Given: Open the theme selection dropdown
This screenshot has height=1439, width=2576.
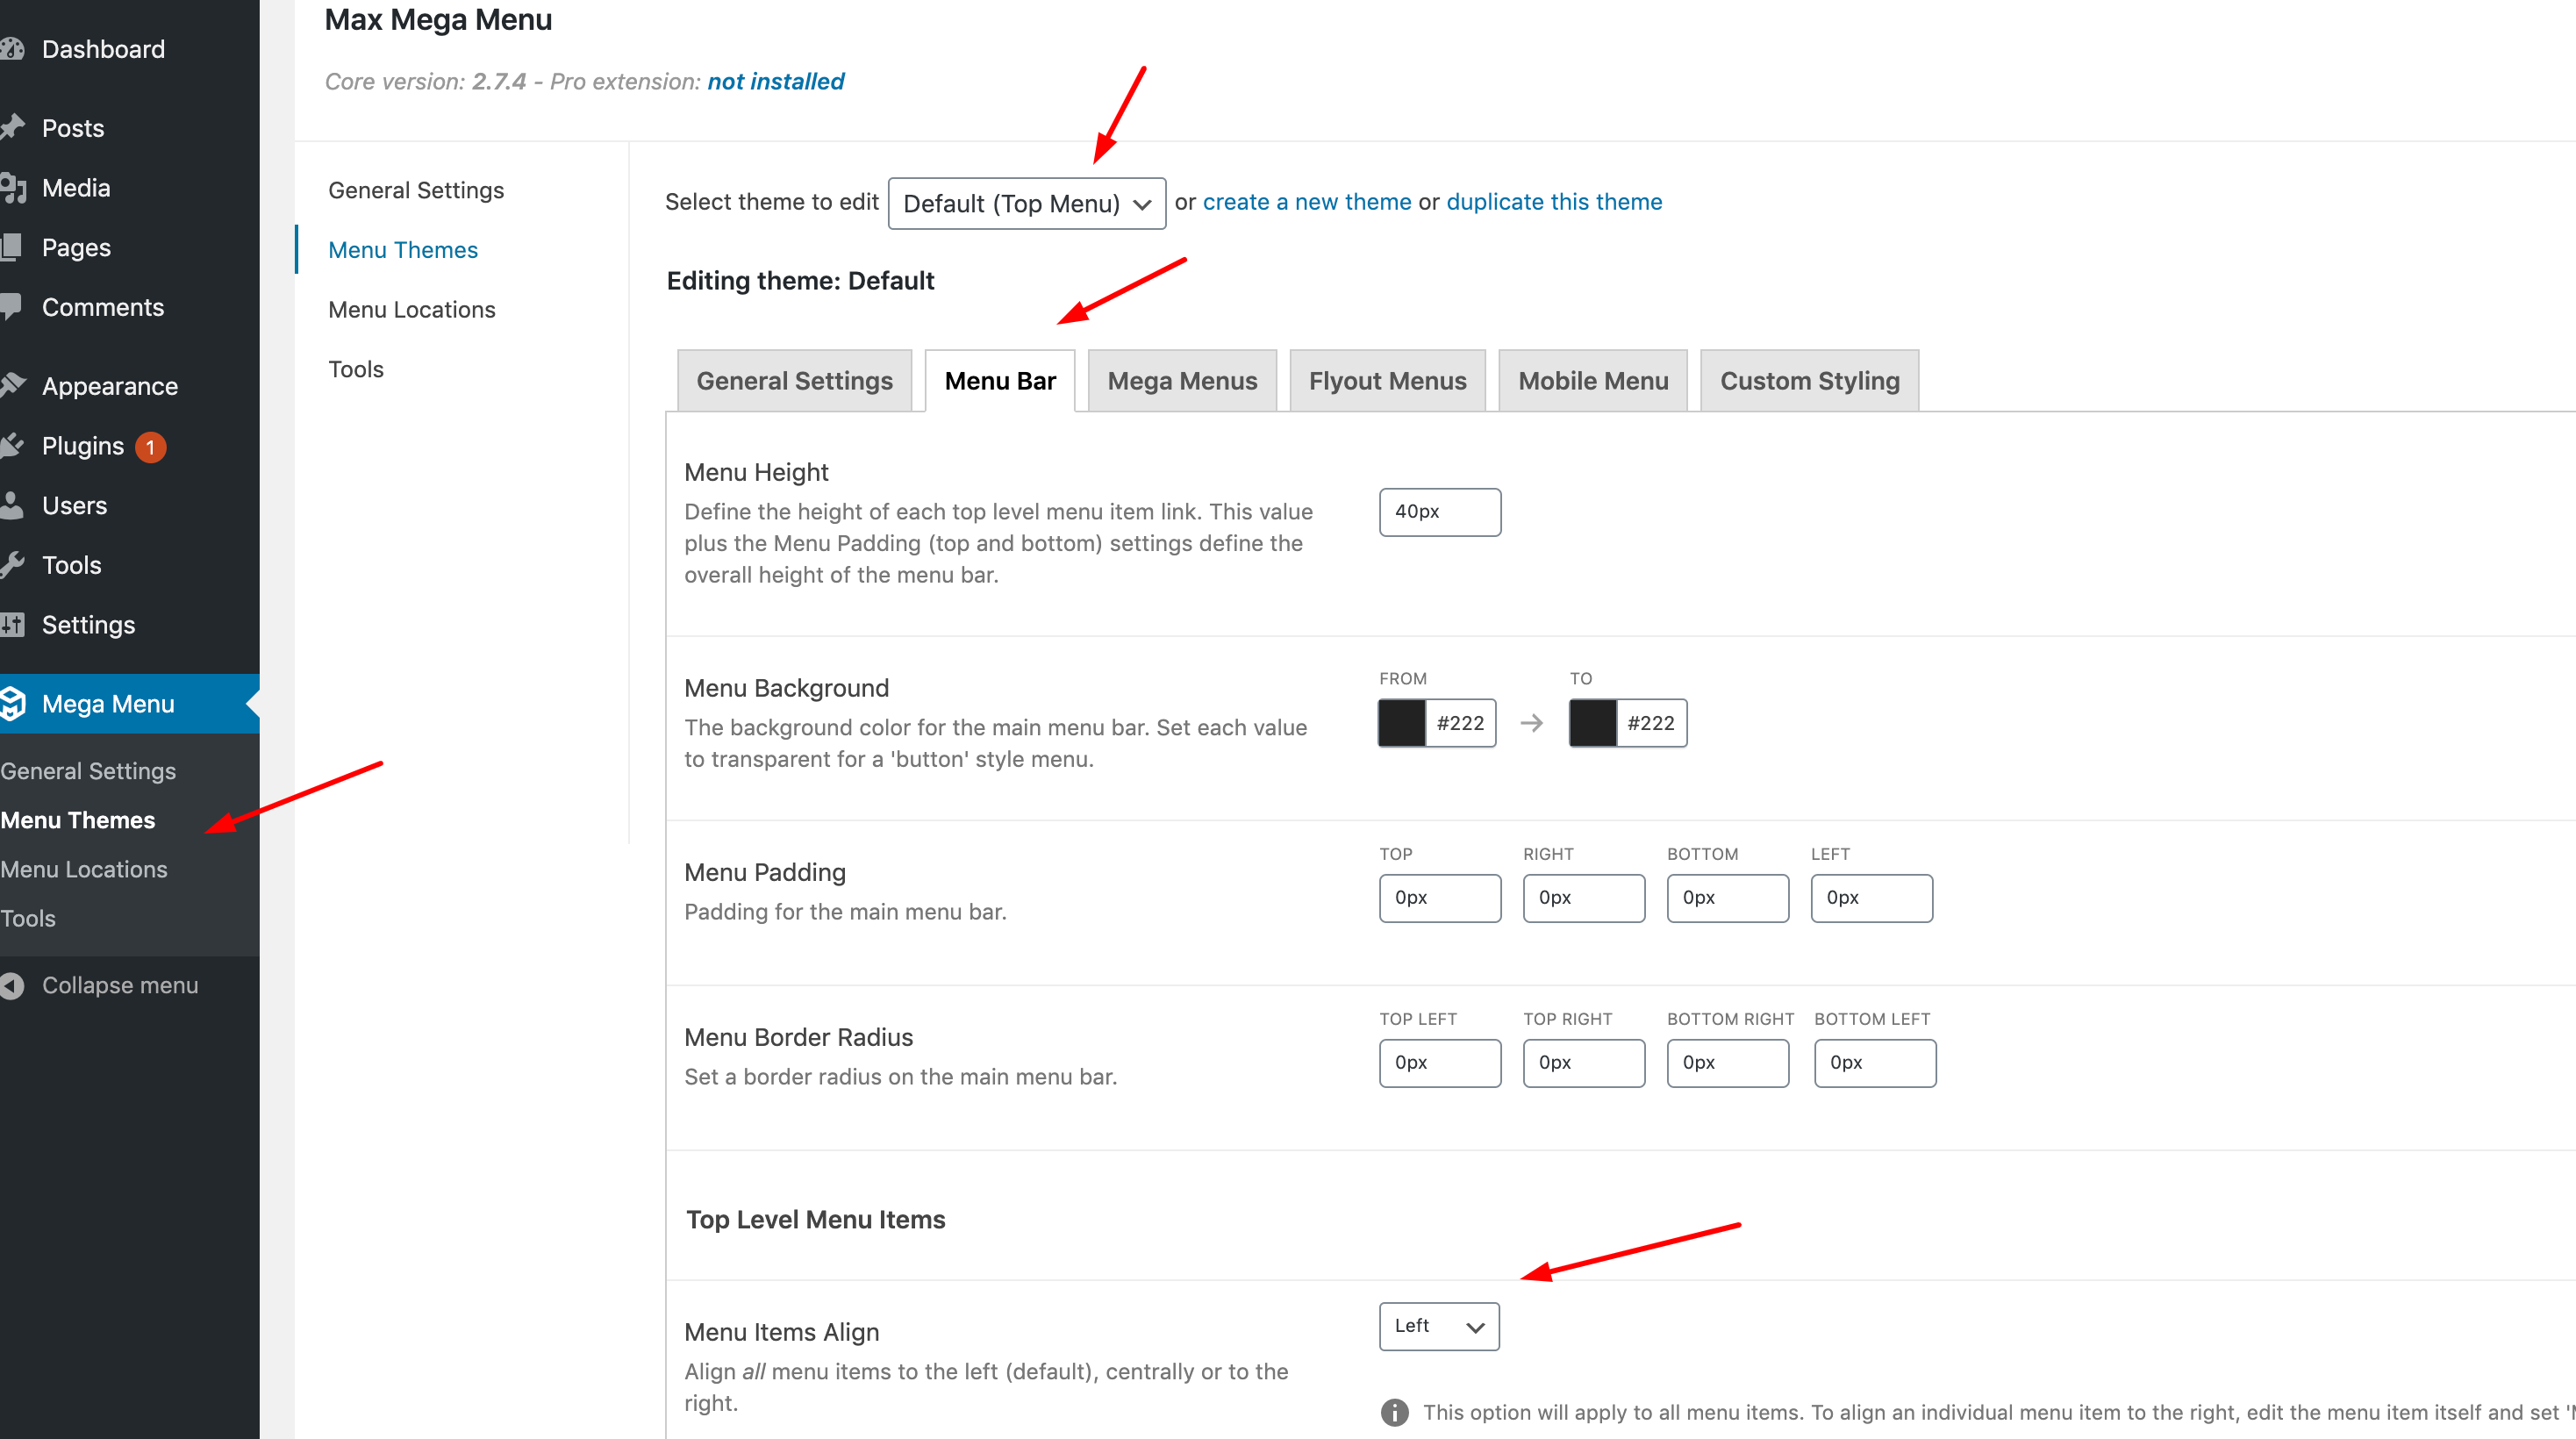Looking at the screenshot, I should click(x=1026, y=203).
